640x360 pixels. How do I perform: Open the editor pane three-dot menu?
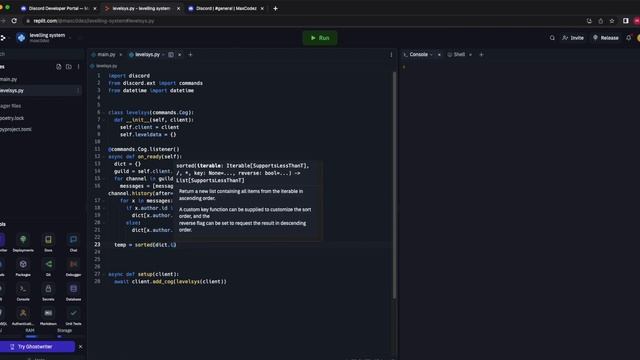coord(391,55)
